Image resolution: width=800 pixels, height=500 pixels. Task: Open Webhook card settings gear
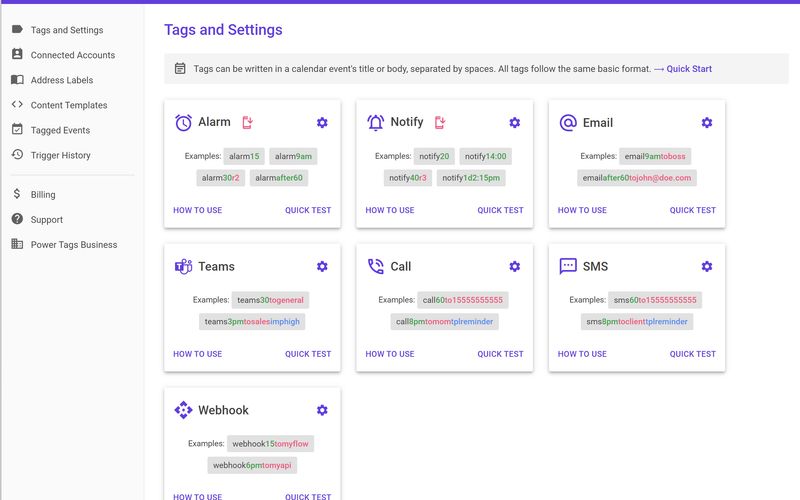(x=322, y=410)
